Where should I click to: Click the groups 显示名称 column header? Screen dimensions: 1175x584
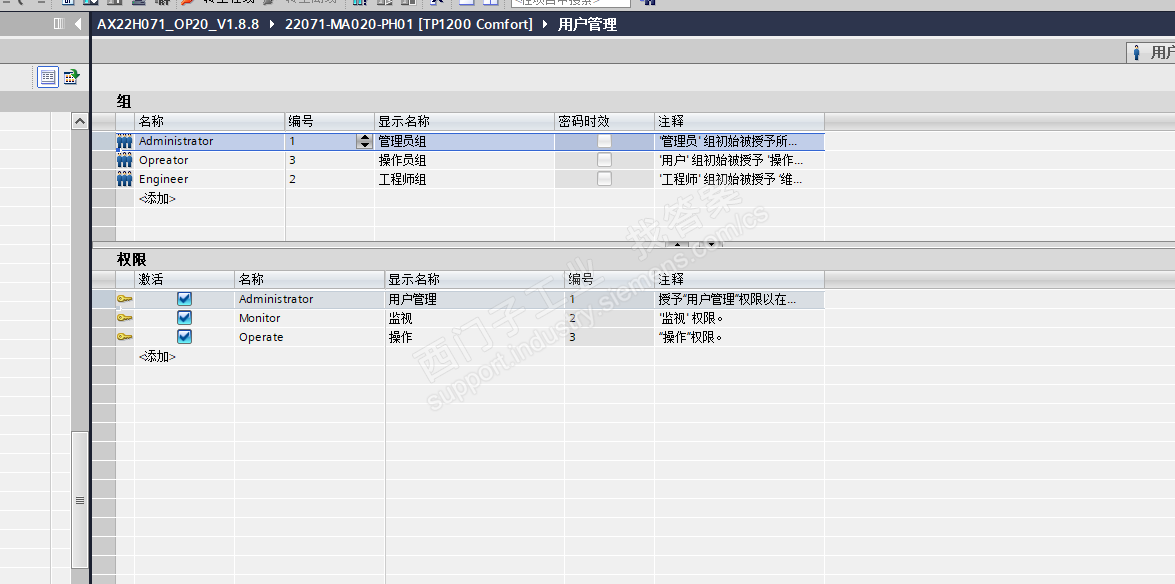click(x=465, y=121)
